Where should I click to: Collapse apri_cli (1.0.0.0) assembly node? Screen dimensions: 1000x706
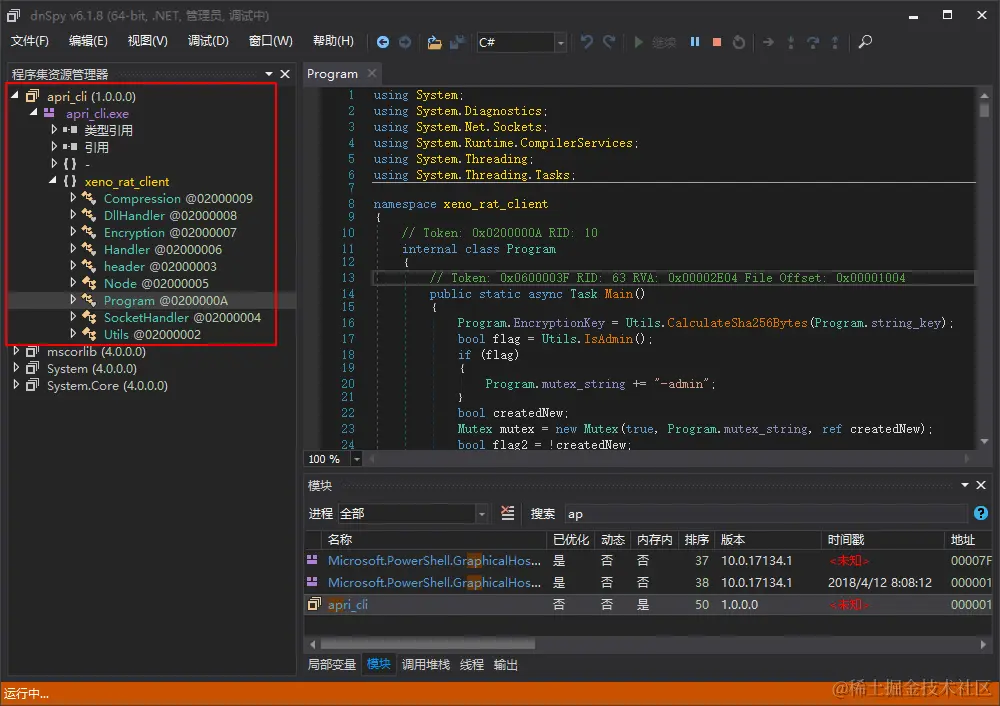point(15,96)
